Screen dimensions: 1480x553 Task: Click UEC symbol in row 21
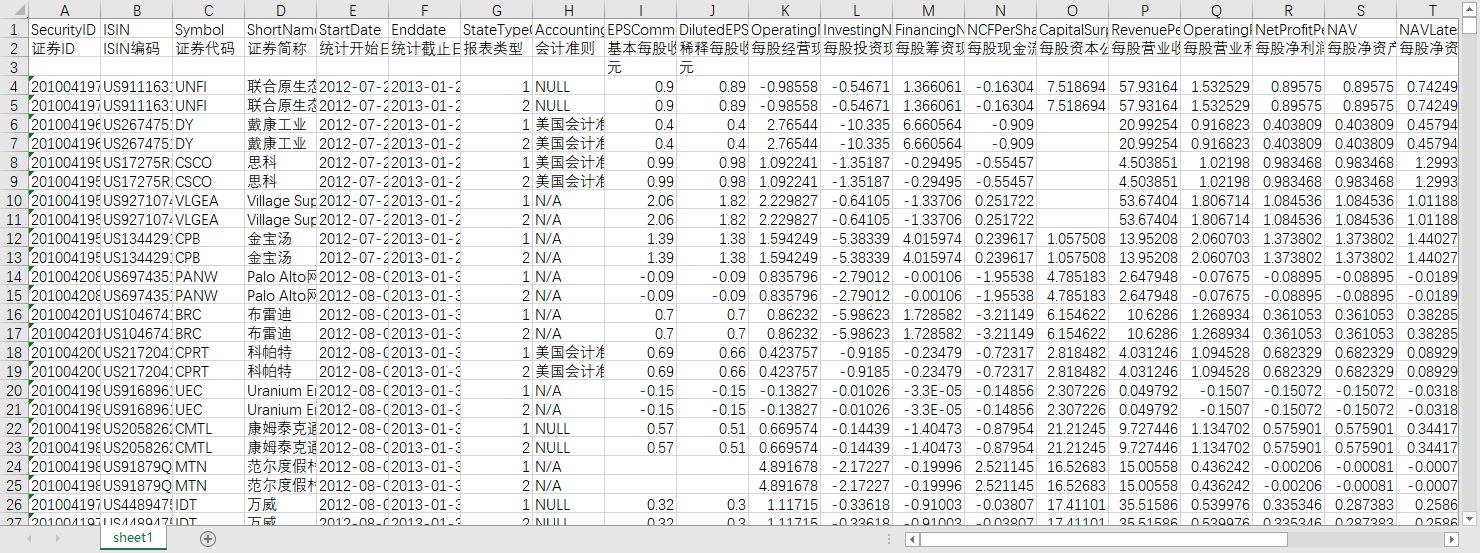click(x=208, y=409)
